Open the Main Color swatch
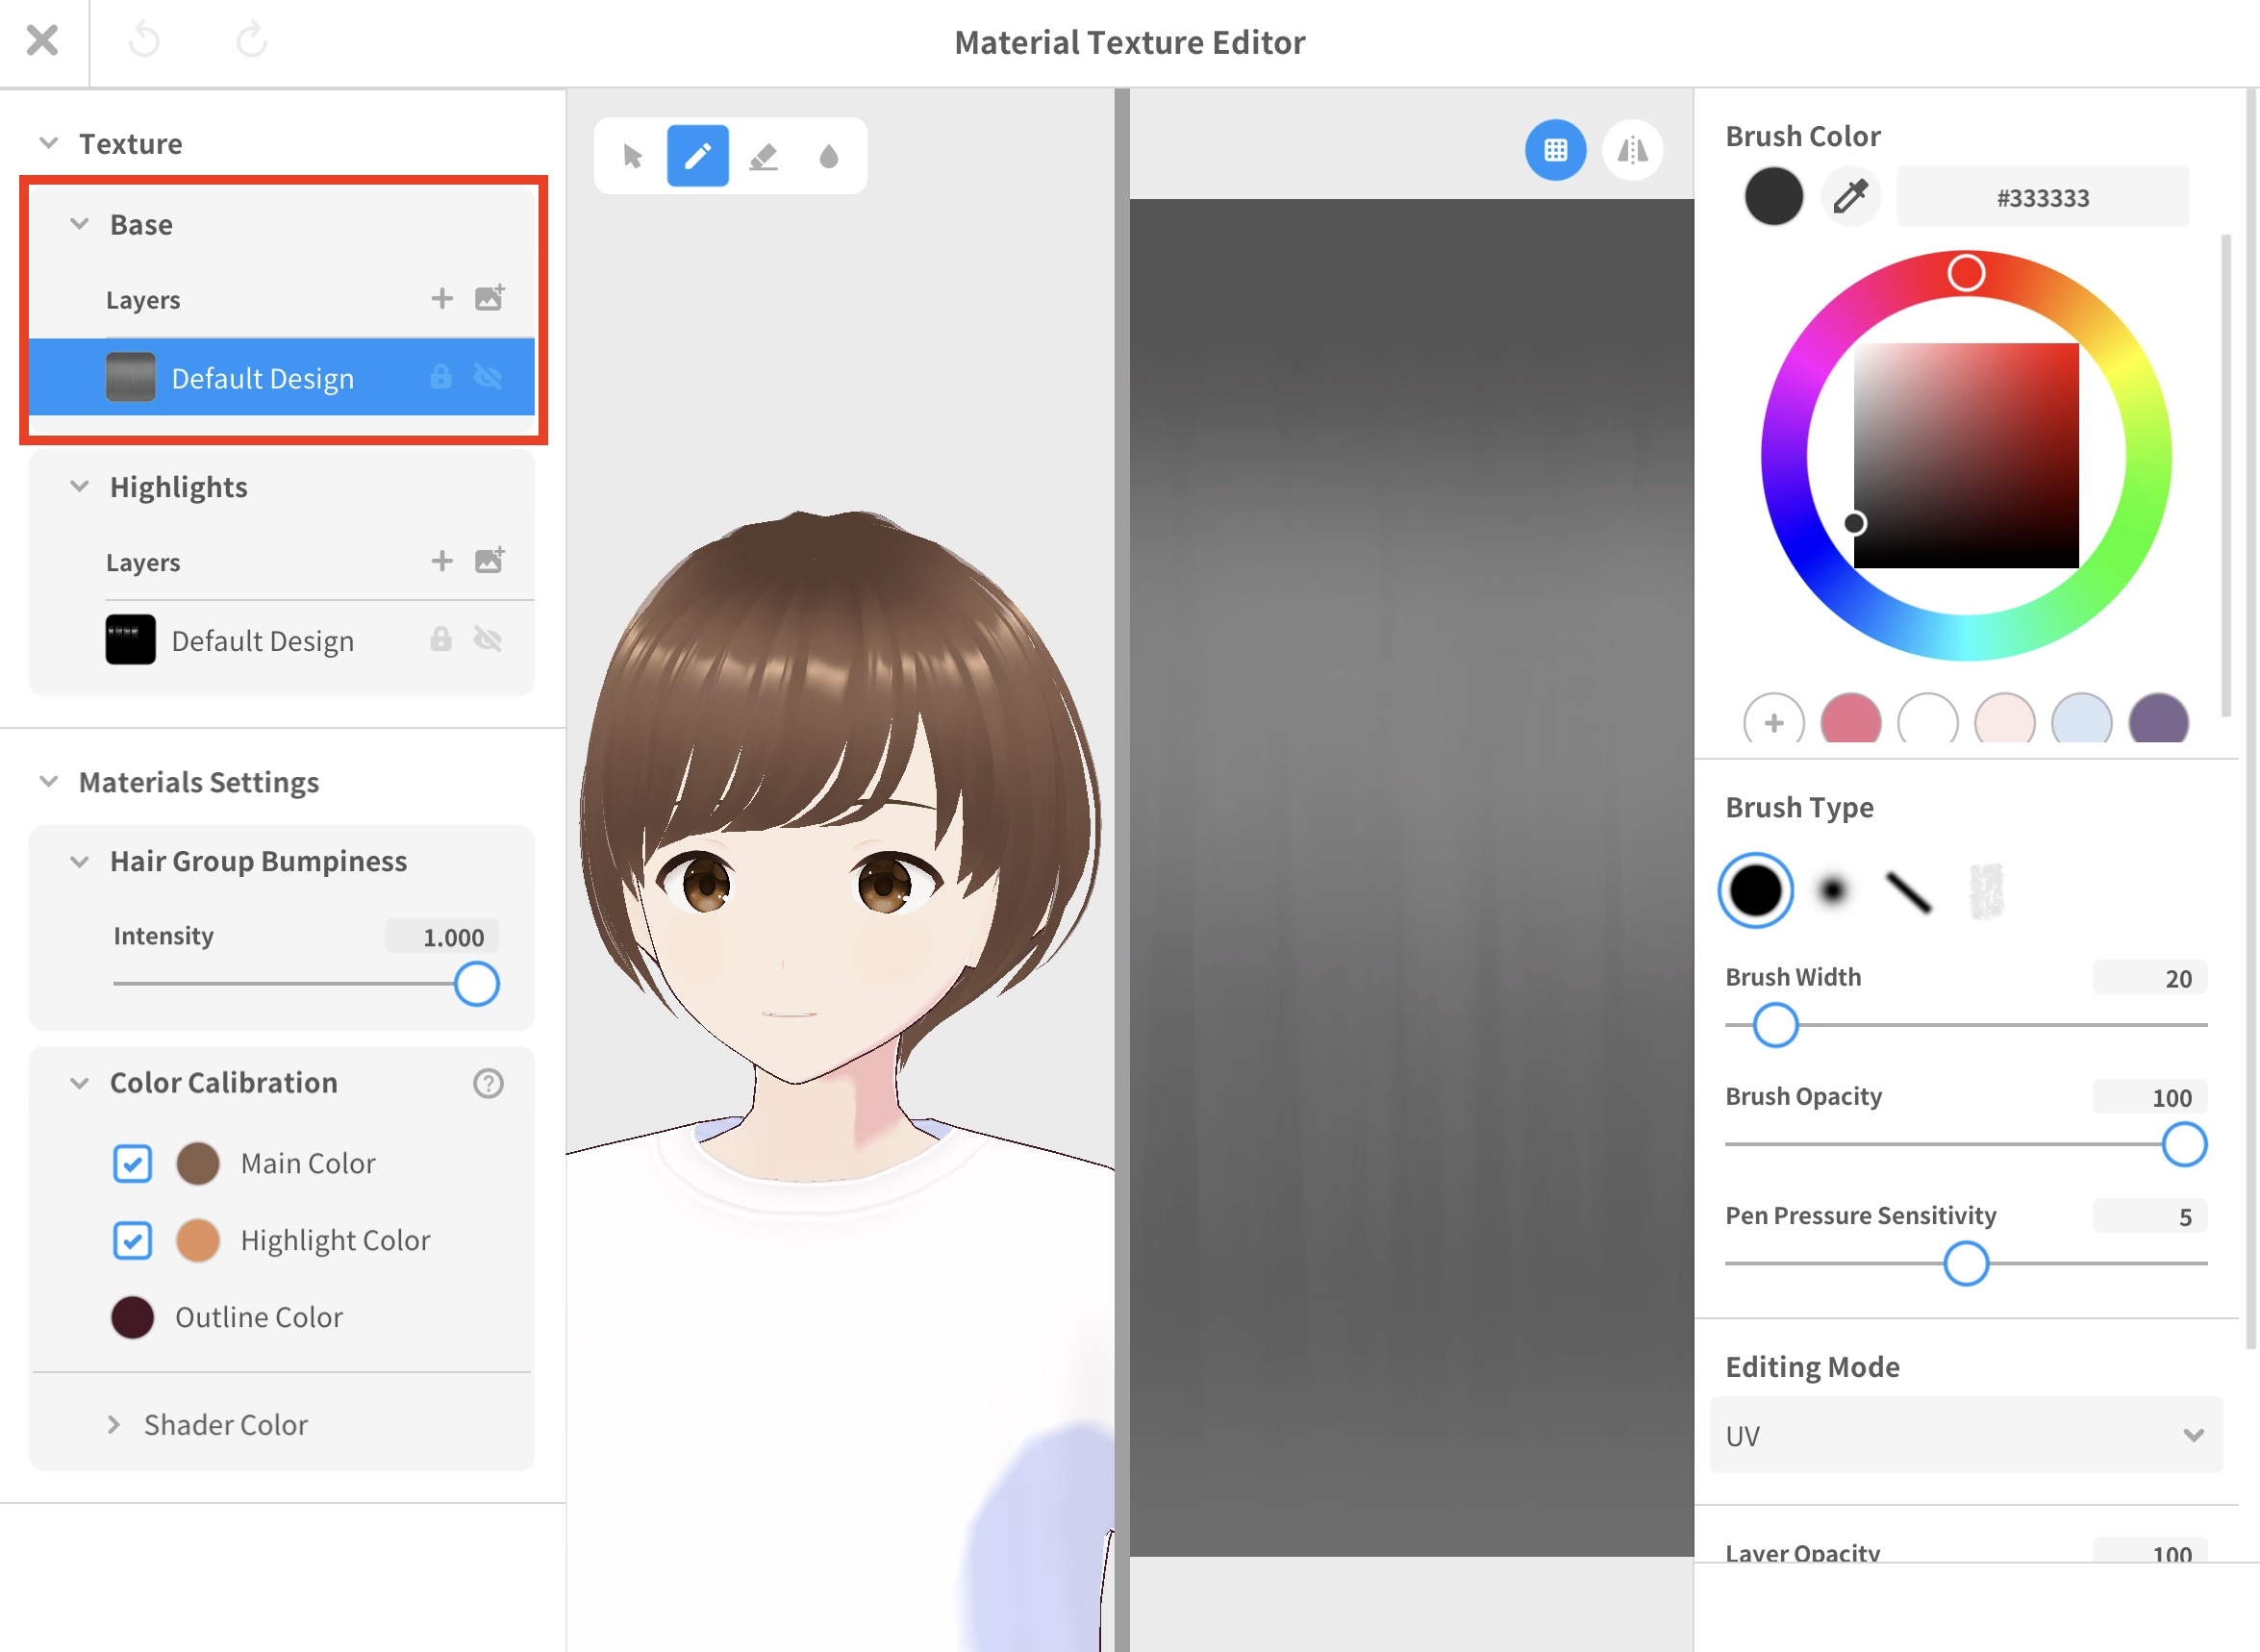The width and height of the screenshot is (2260, 1652). [x=198, y=1164]
